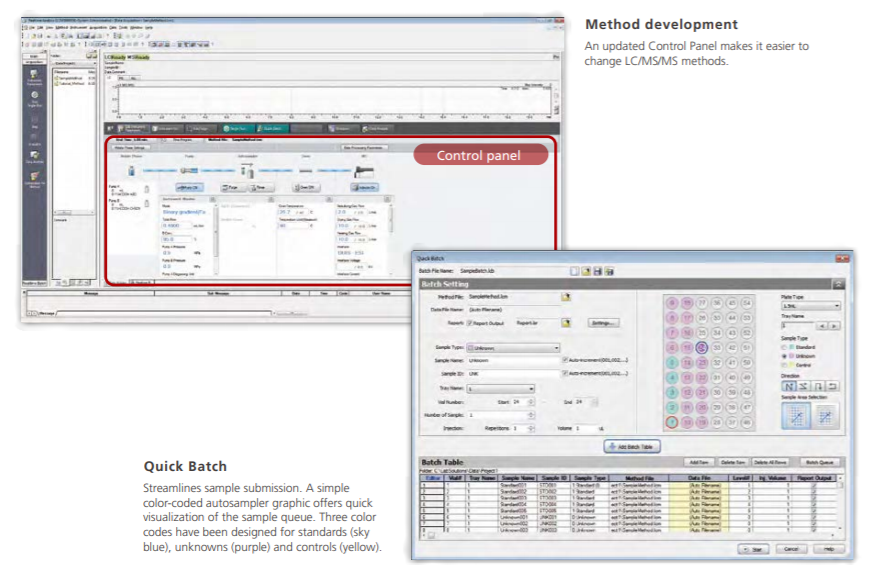This screenshot has height=565, width=879.
Task: Click Add Batch Table button
Action: tap(632, 447)
